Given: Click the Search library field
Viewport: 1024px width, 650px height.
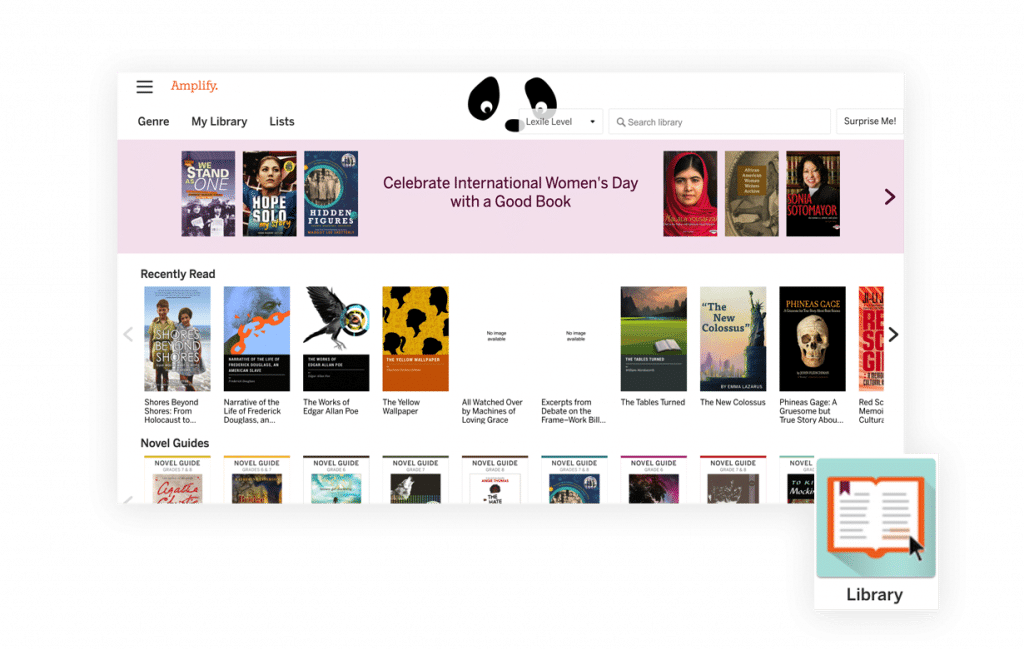Looking at the screenshot, I should (x=719, y=122).
